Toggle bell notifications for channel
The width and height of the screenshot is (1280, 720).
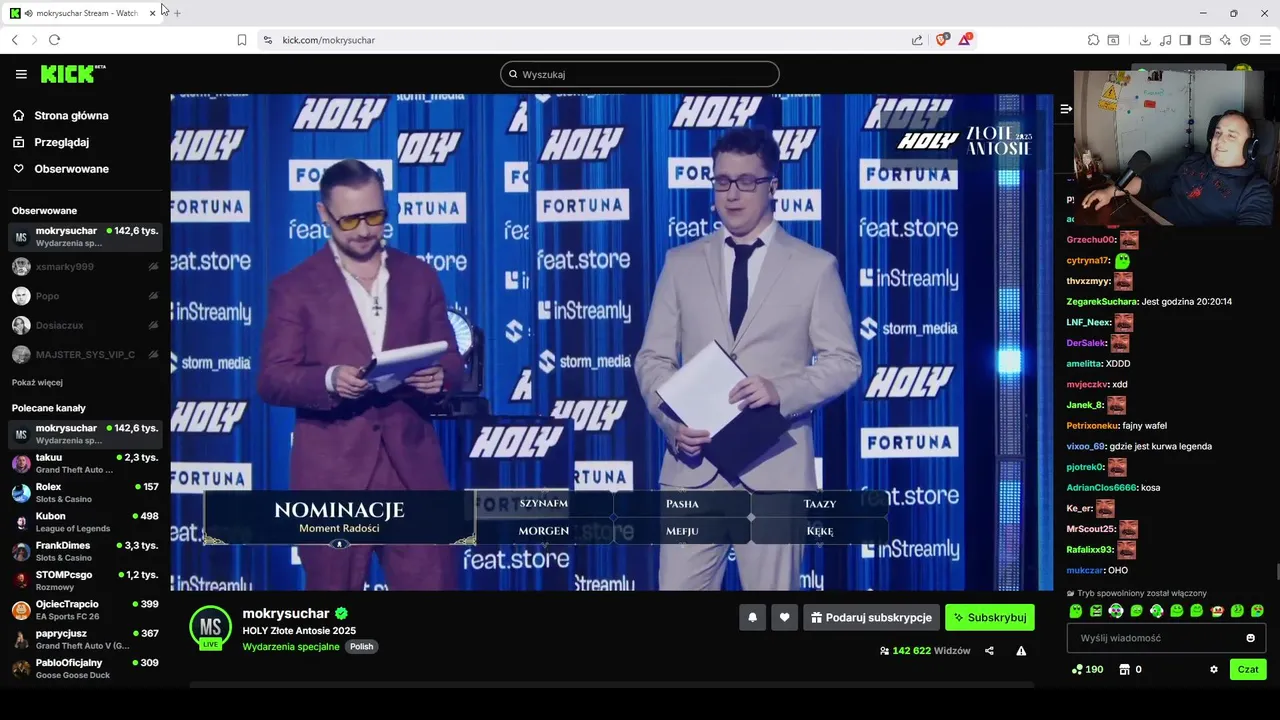753,617
